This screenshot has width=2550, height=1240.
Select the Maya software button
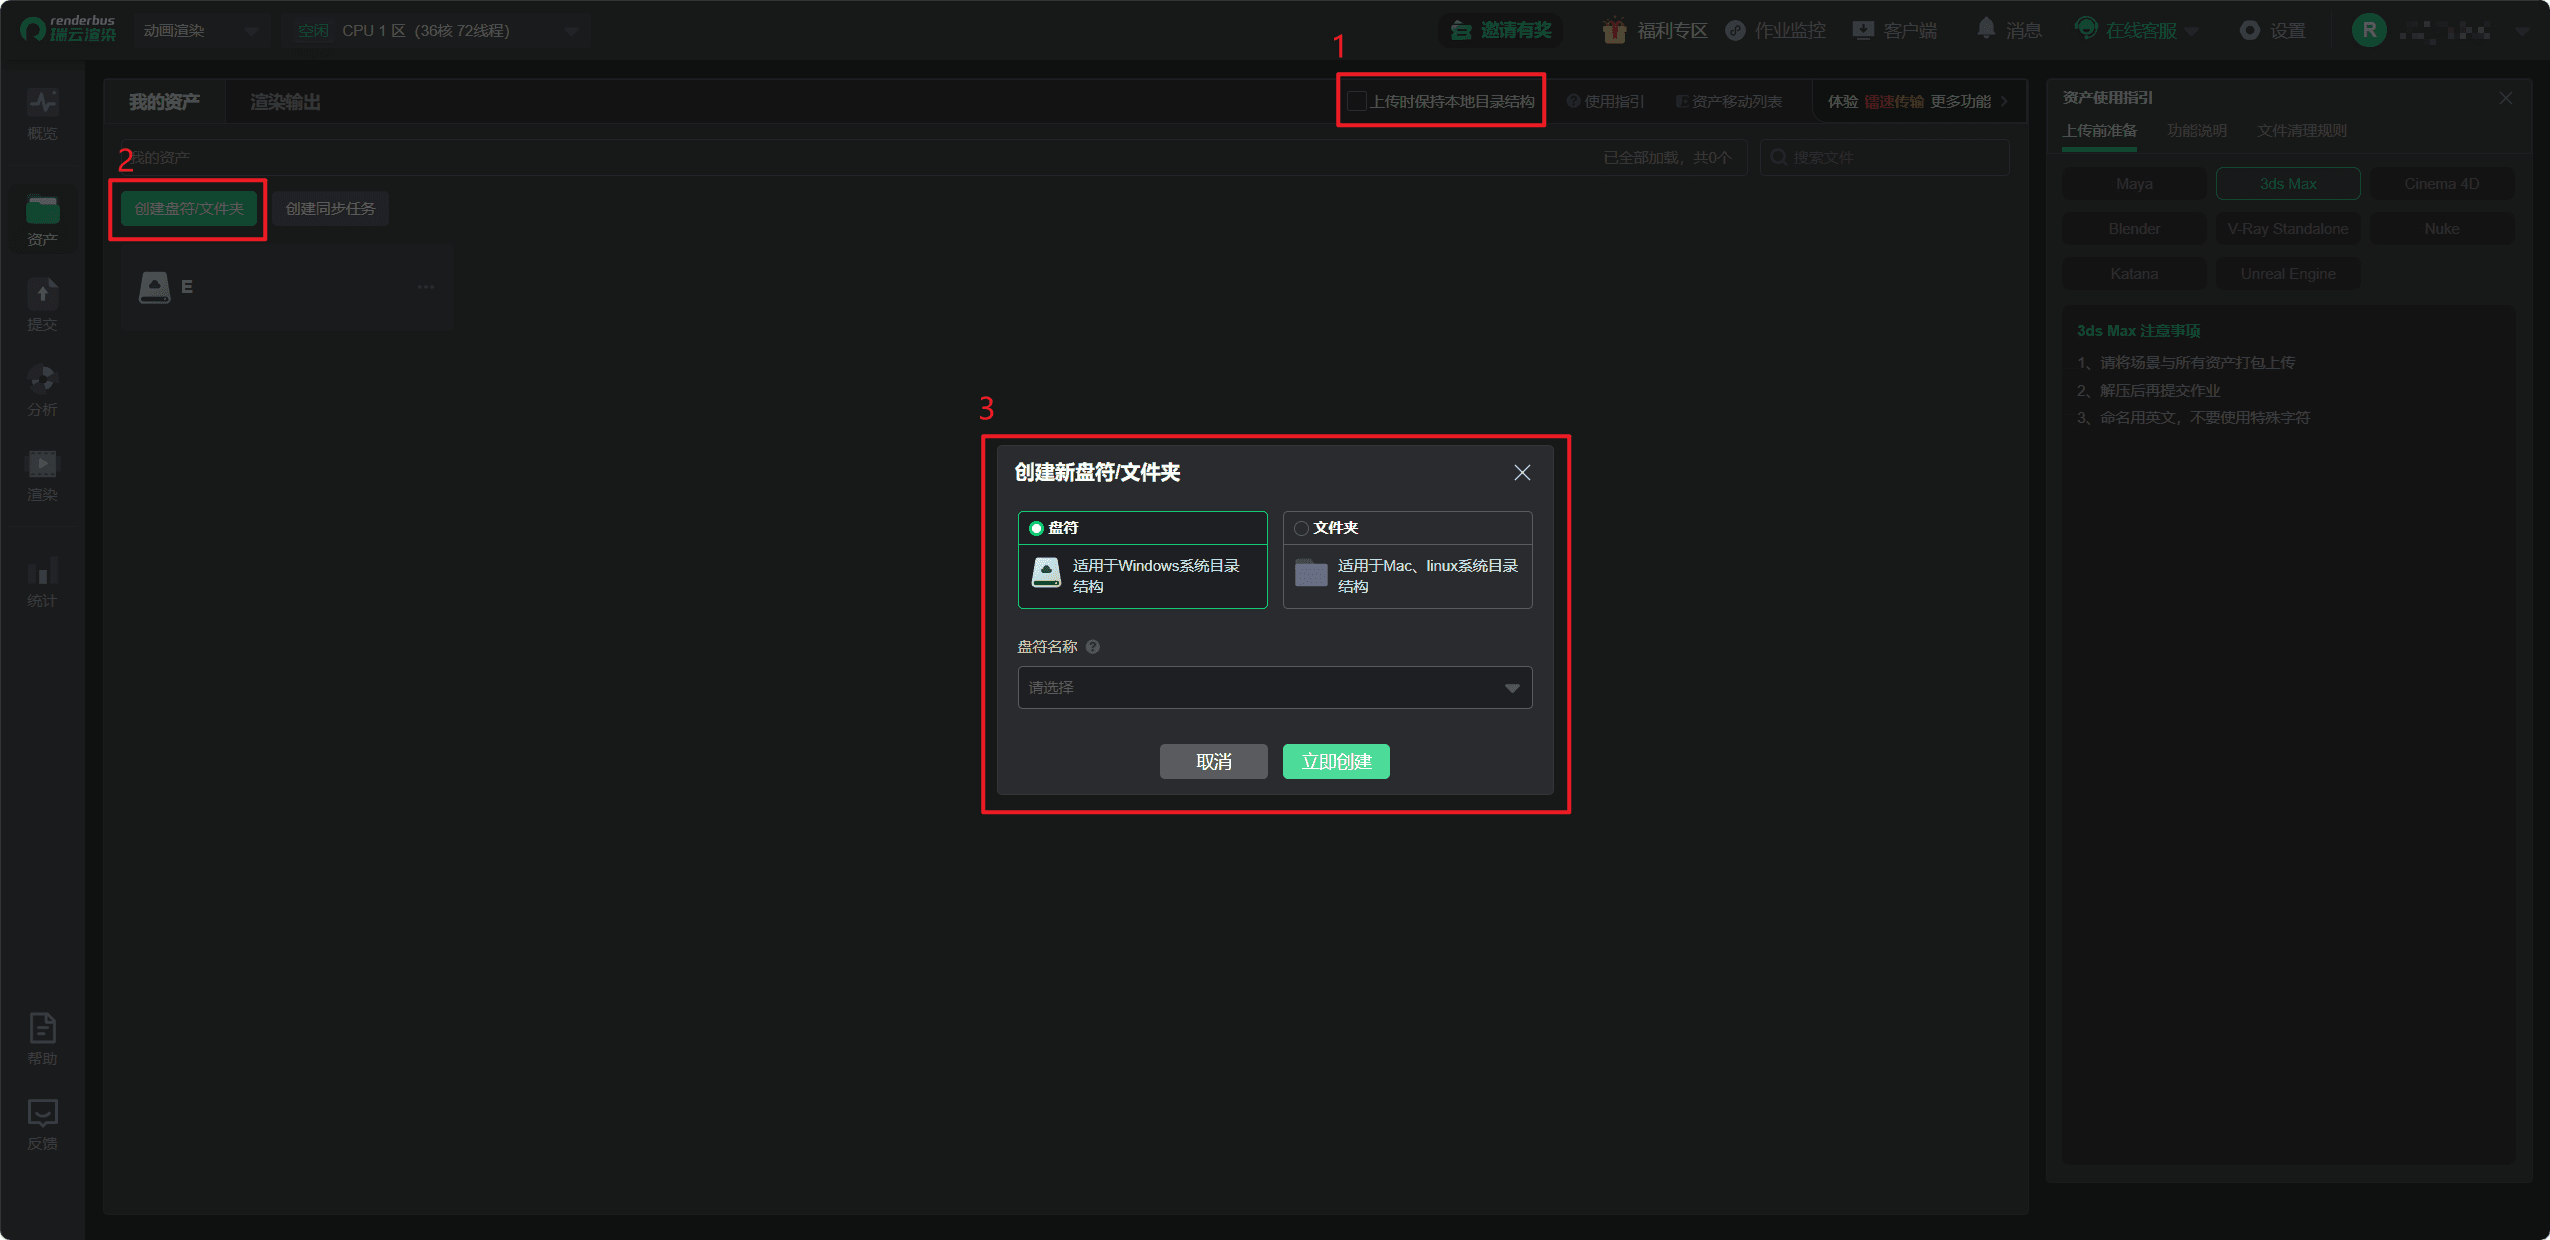coord(2134,184)
